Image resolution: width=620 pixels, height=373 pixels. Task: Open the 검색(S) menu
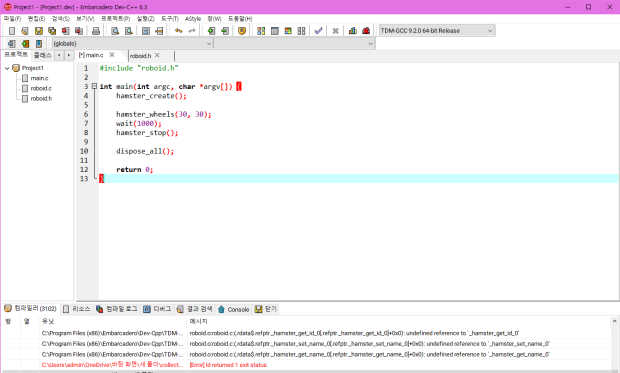coord(60,19)
